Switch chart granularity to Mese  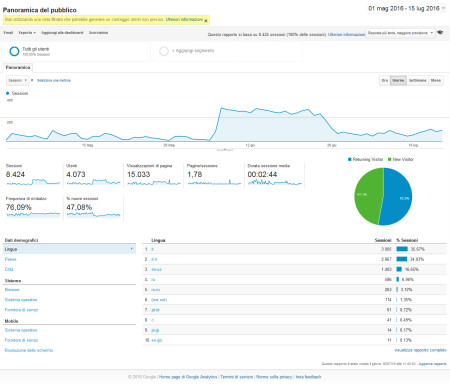[436, 80]
